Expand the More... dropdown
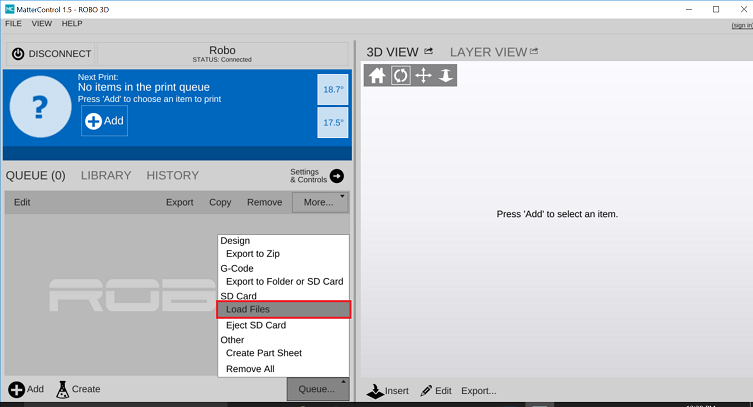The height and width of the screenshot is (407, 753). click(x=320, y=203)
